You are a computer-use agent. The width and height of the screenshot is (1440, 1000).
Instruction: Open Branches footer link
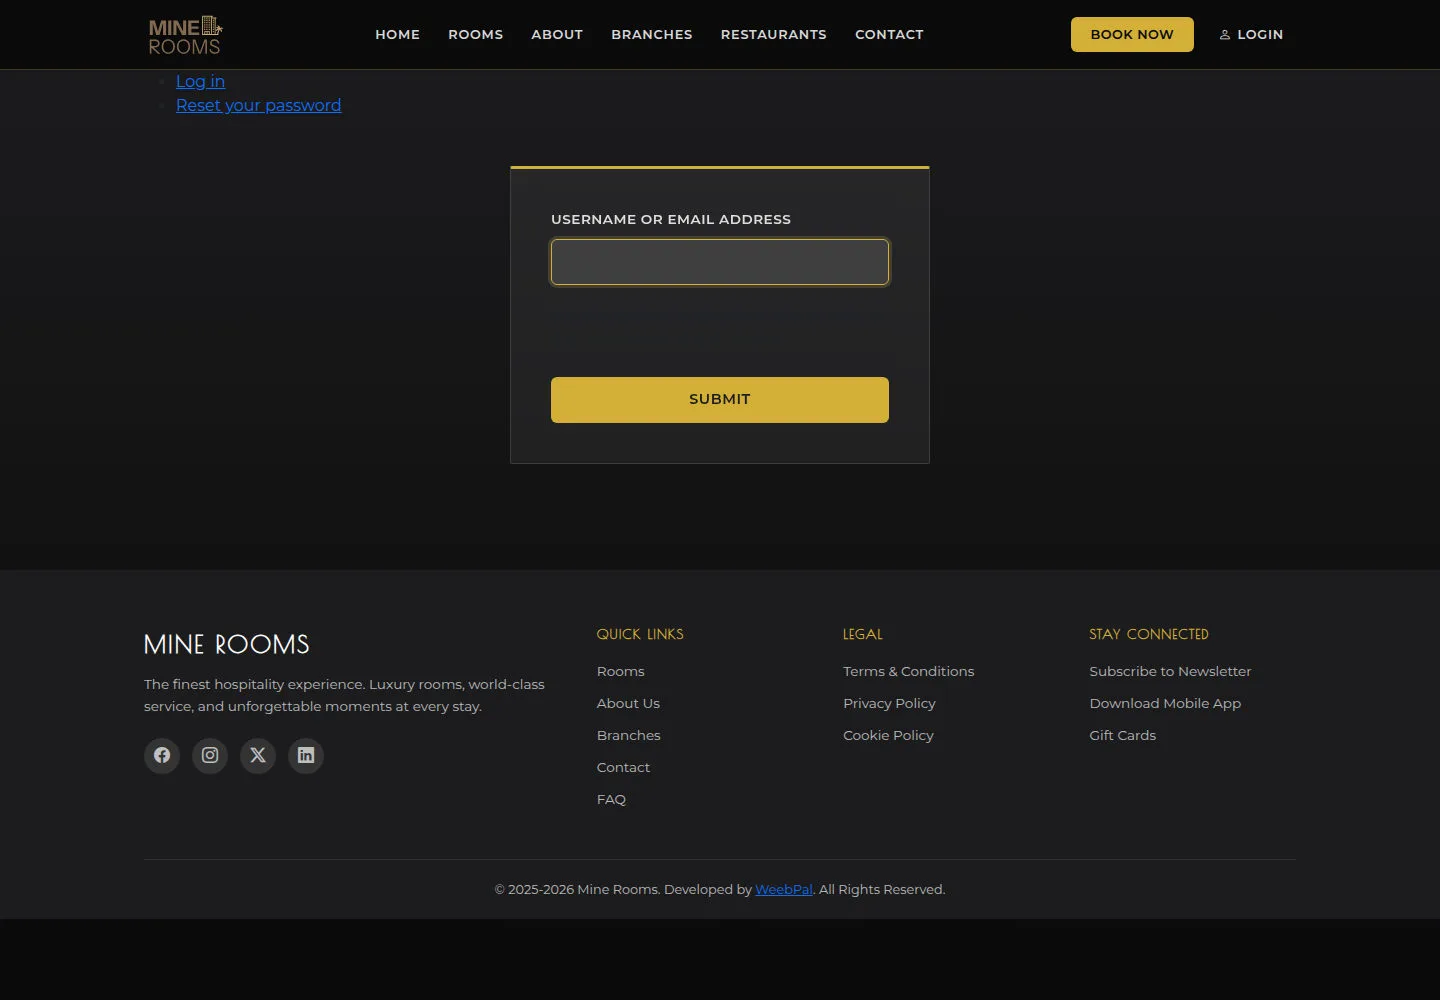[x=629, y=735]
